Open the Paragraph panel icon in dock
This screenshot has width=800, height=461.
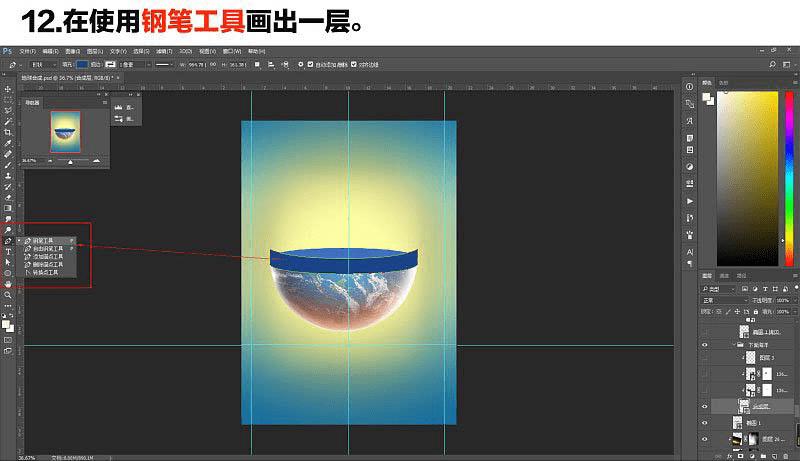coord(690,264)
